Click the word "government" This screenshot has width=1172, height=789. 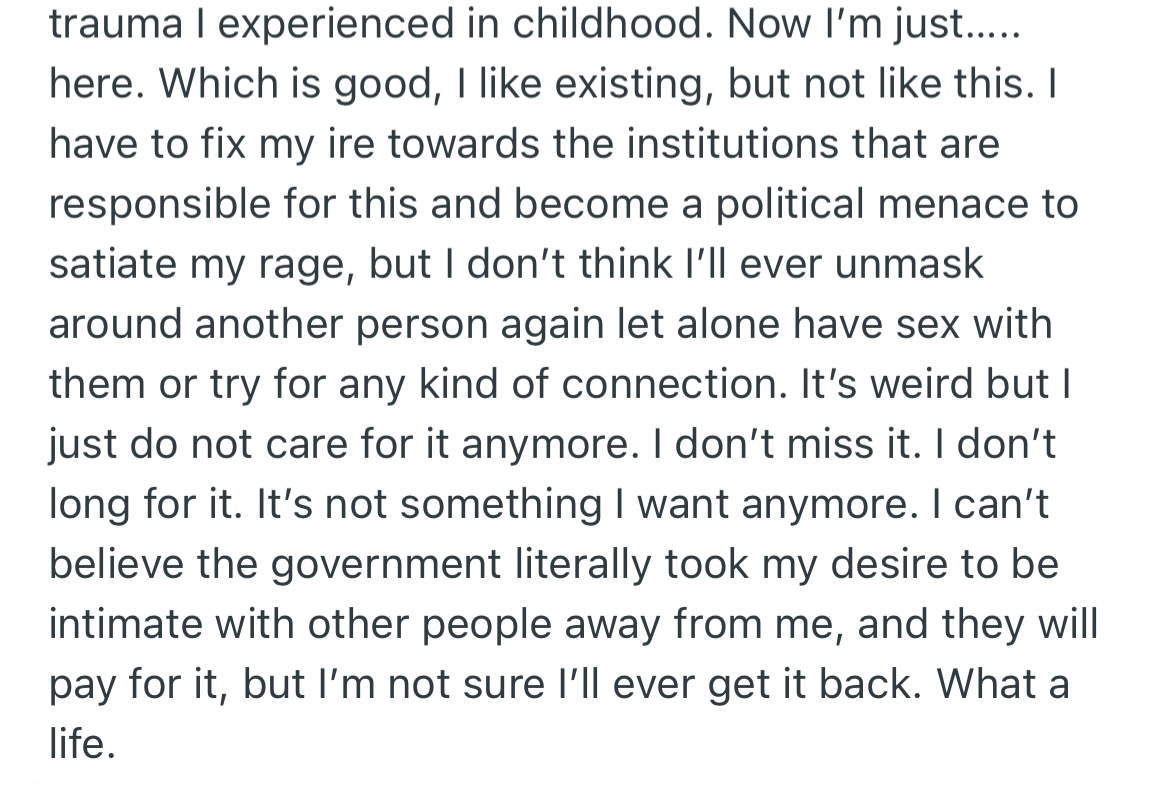(x=386, y=566)
